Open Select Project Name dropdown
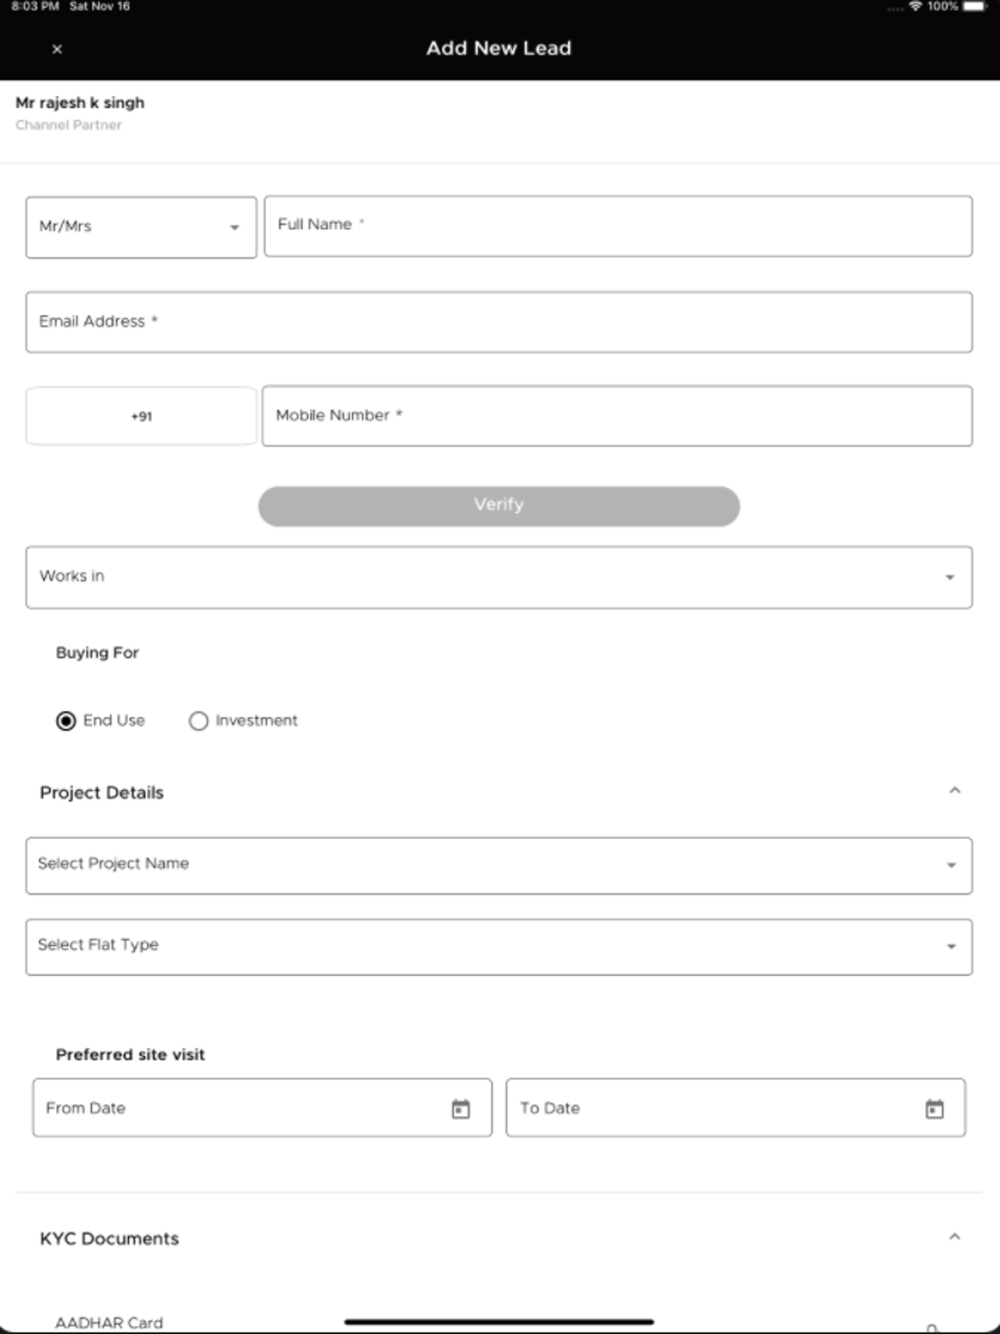Viewport: 1000px width, 1334px height. click(x=499, y=866)
